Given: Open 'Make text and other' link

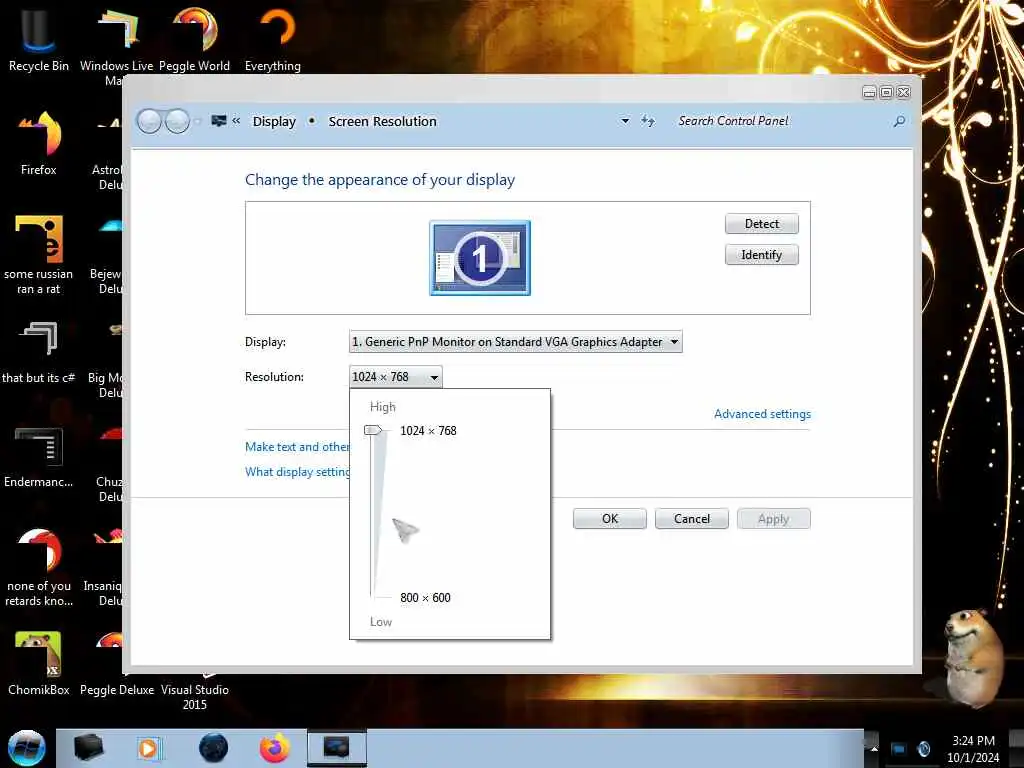Looking at the screenshot, I should pyautogui.click(x=297, y=447).
